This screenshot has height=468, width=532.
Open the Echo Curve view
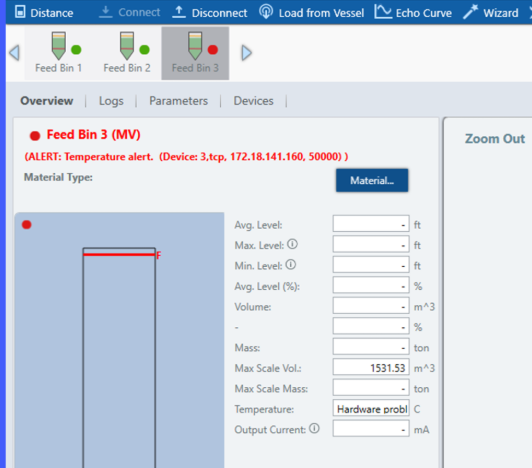(413, 13)
